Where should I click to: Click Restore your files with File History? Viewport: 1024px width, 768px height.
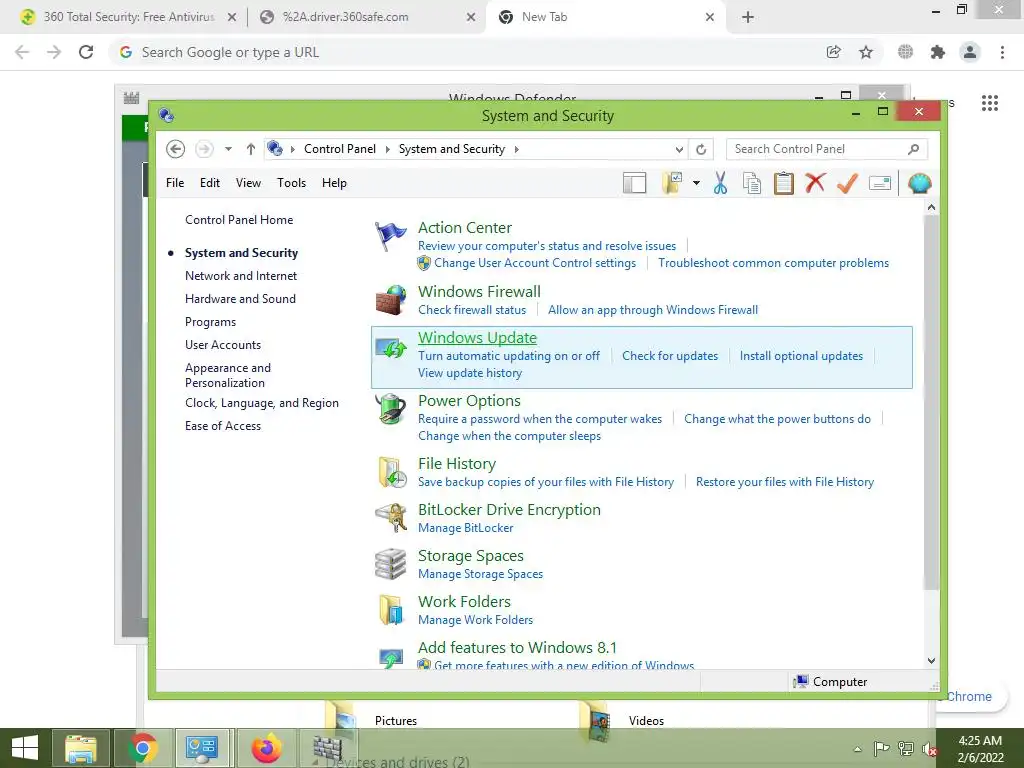pyautogui.click(x=785, y=482)
